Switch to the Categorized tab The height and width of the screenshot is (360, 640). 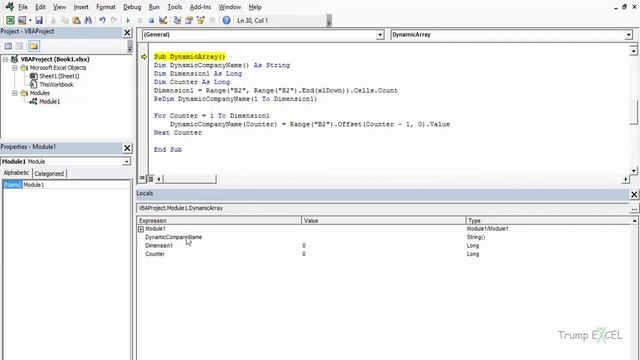tap(49, 173)
